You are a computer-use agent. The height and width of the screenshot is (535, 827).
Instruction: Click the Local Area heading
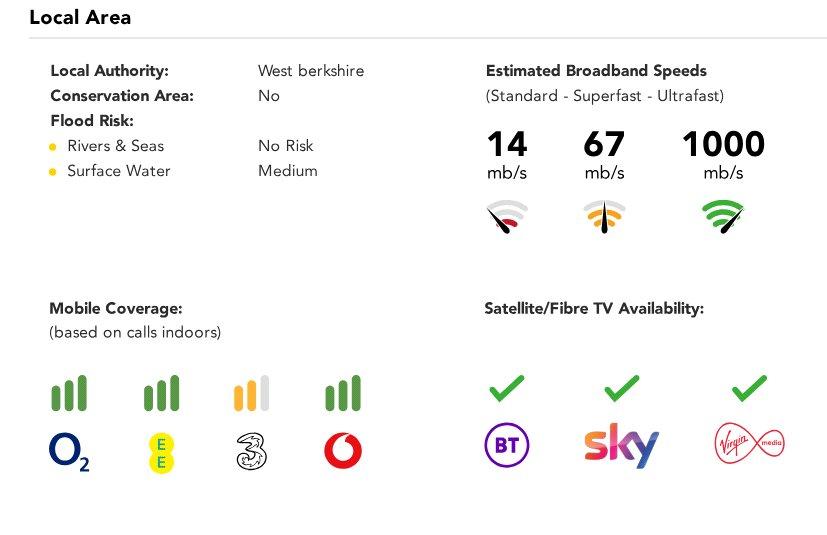coord(80,17)
